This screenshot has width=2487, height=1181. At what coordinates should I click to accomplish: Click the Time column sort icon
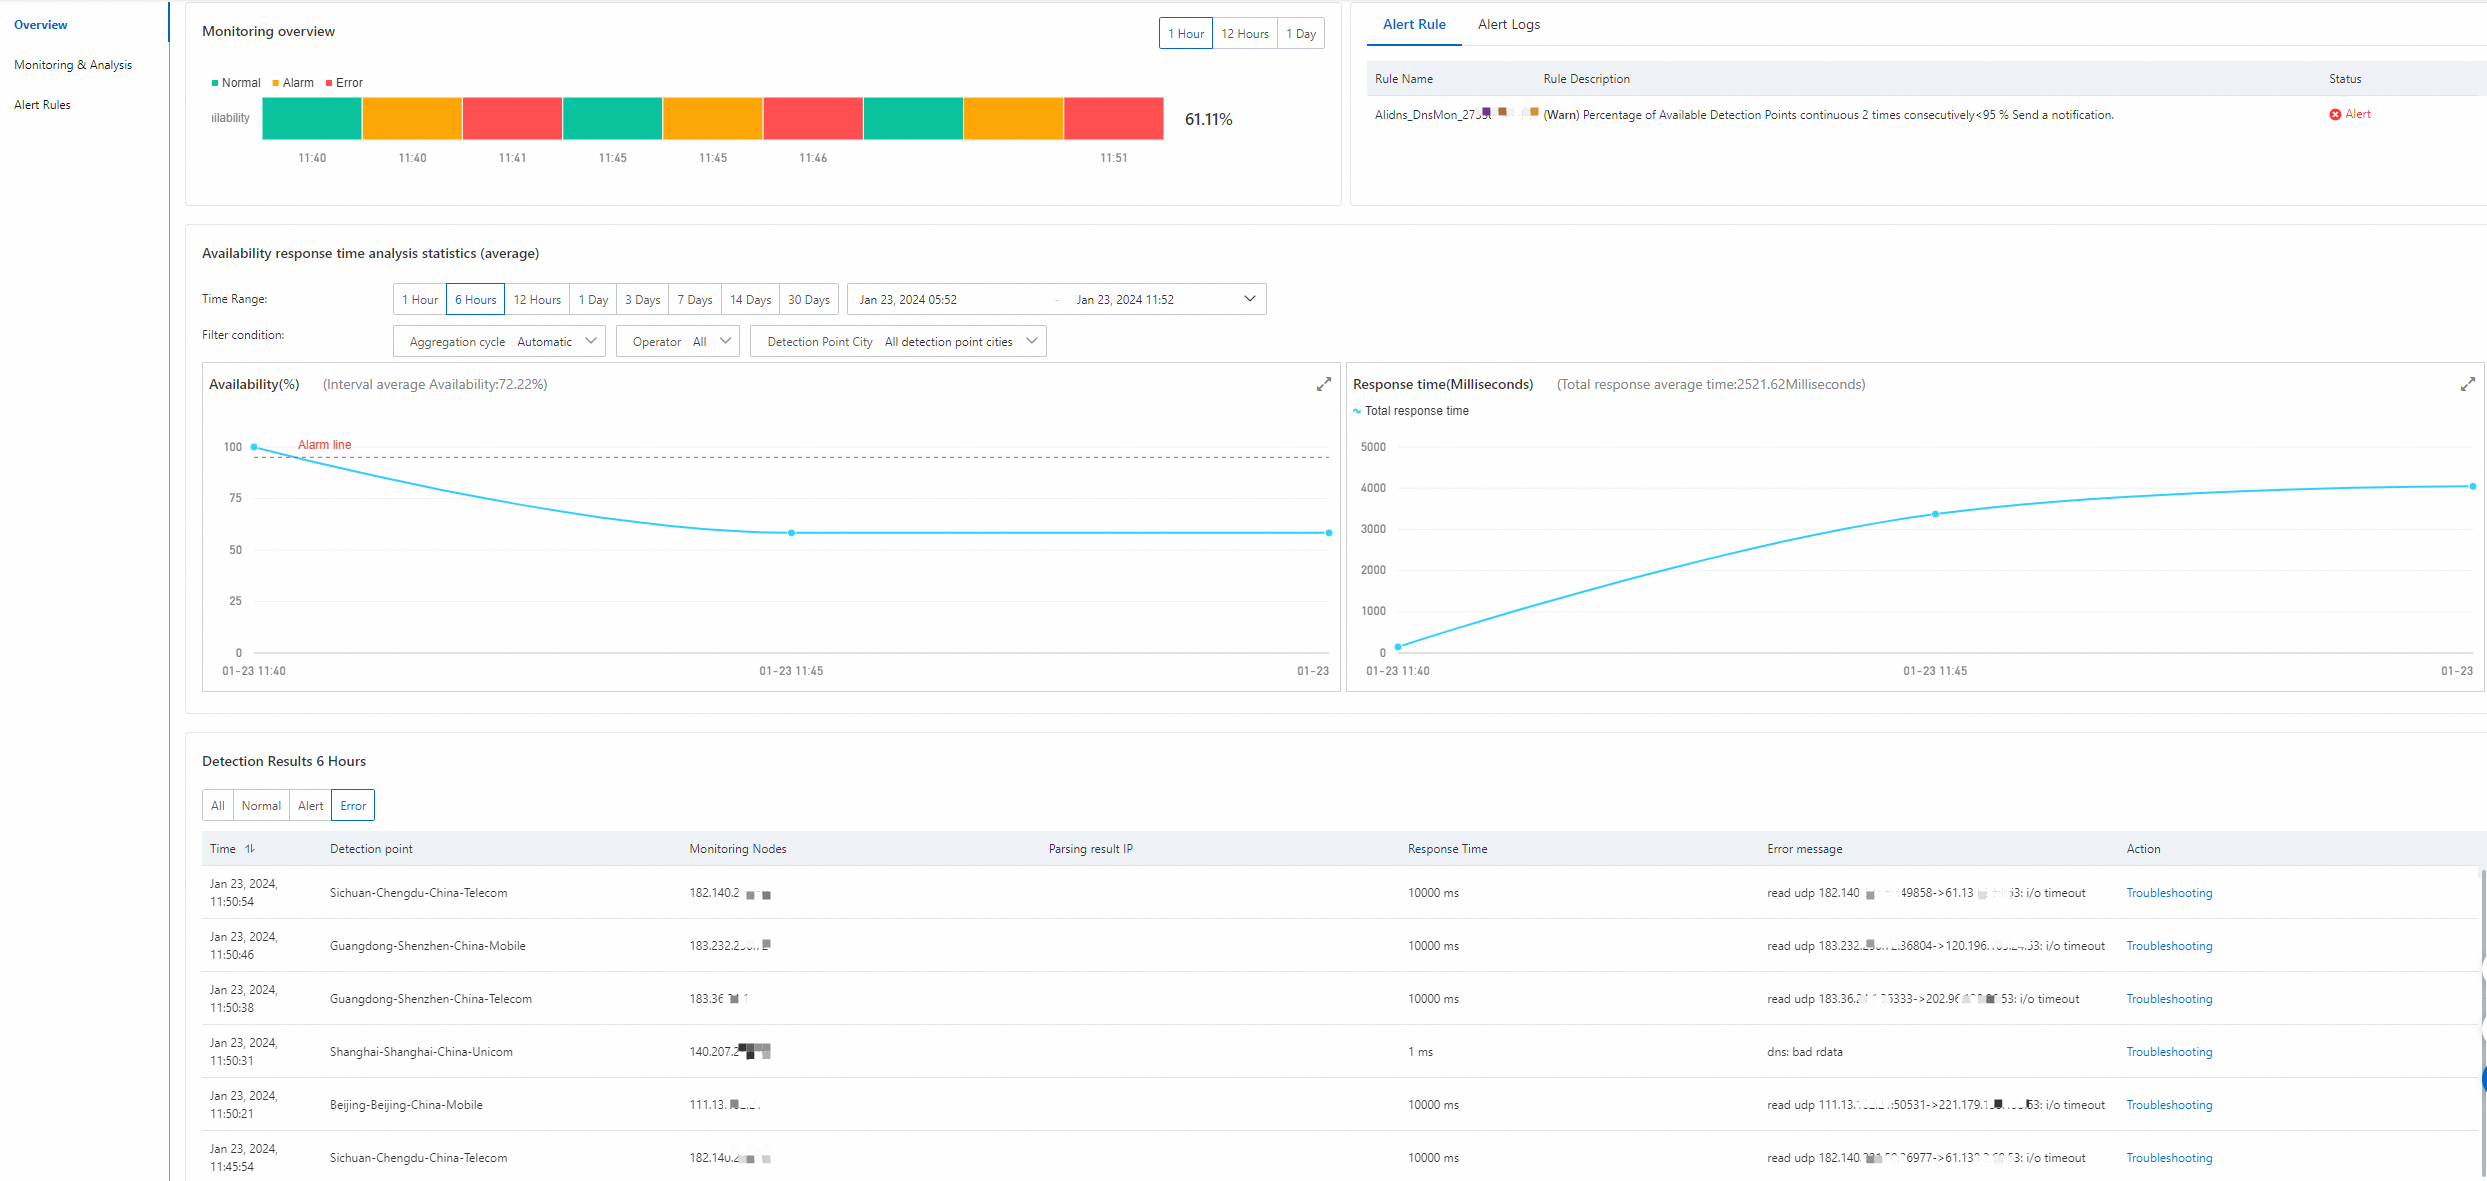tap(250, 849)
